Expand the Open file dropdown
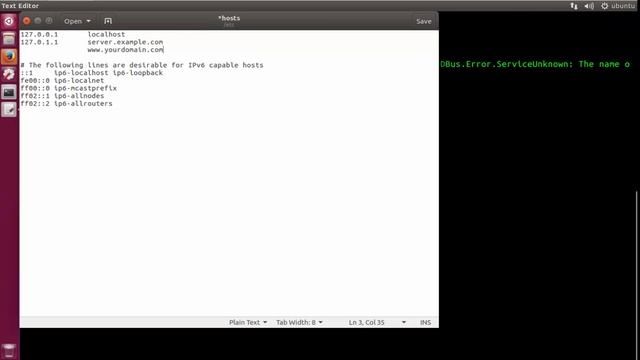This screenshot has height=360, width=640. click(77, 21)
